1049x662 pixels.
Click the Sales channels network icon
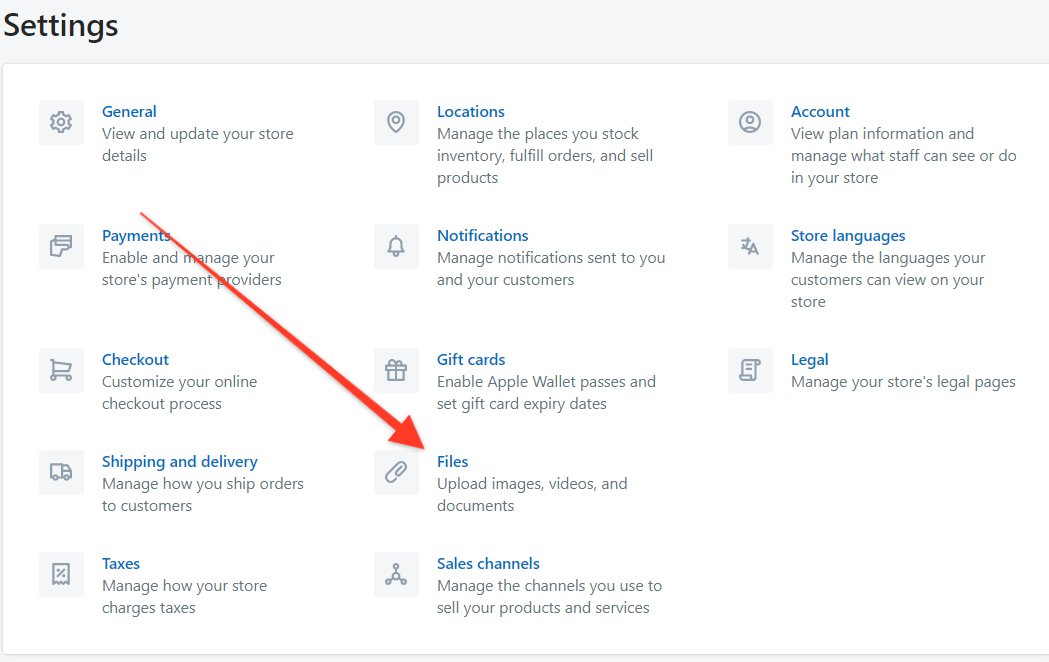click(x=396, y=574)
